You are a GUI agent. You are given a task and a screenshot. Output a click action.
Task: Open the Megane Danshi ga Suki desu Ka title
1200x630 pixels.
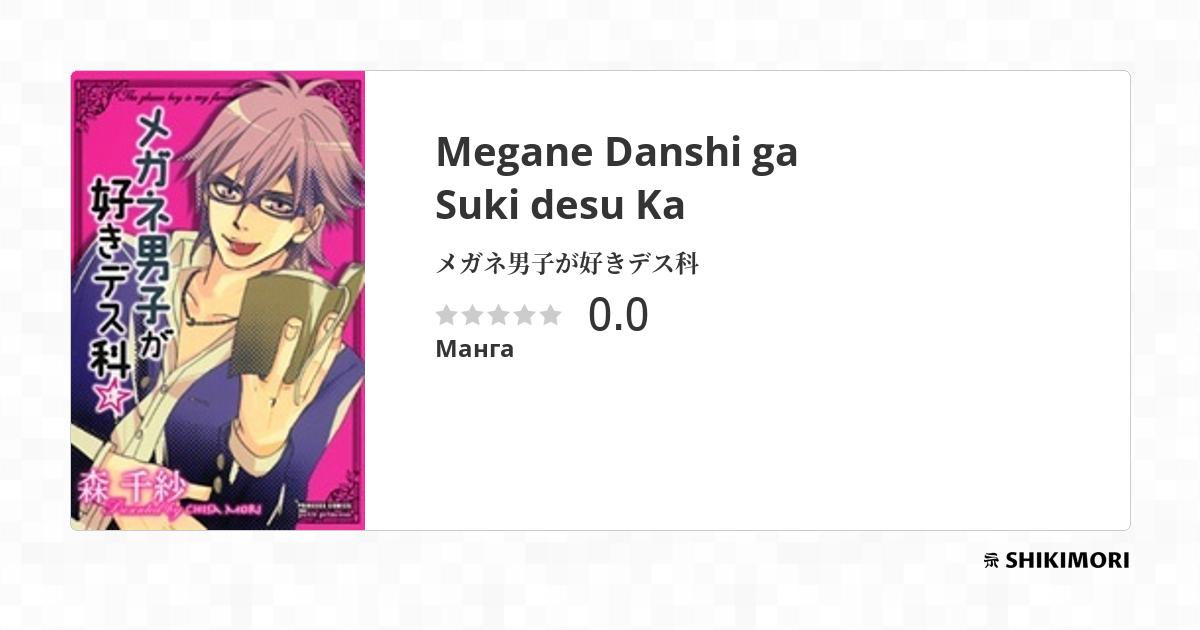(x=617, y=179)
